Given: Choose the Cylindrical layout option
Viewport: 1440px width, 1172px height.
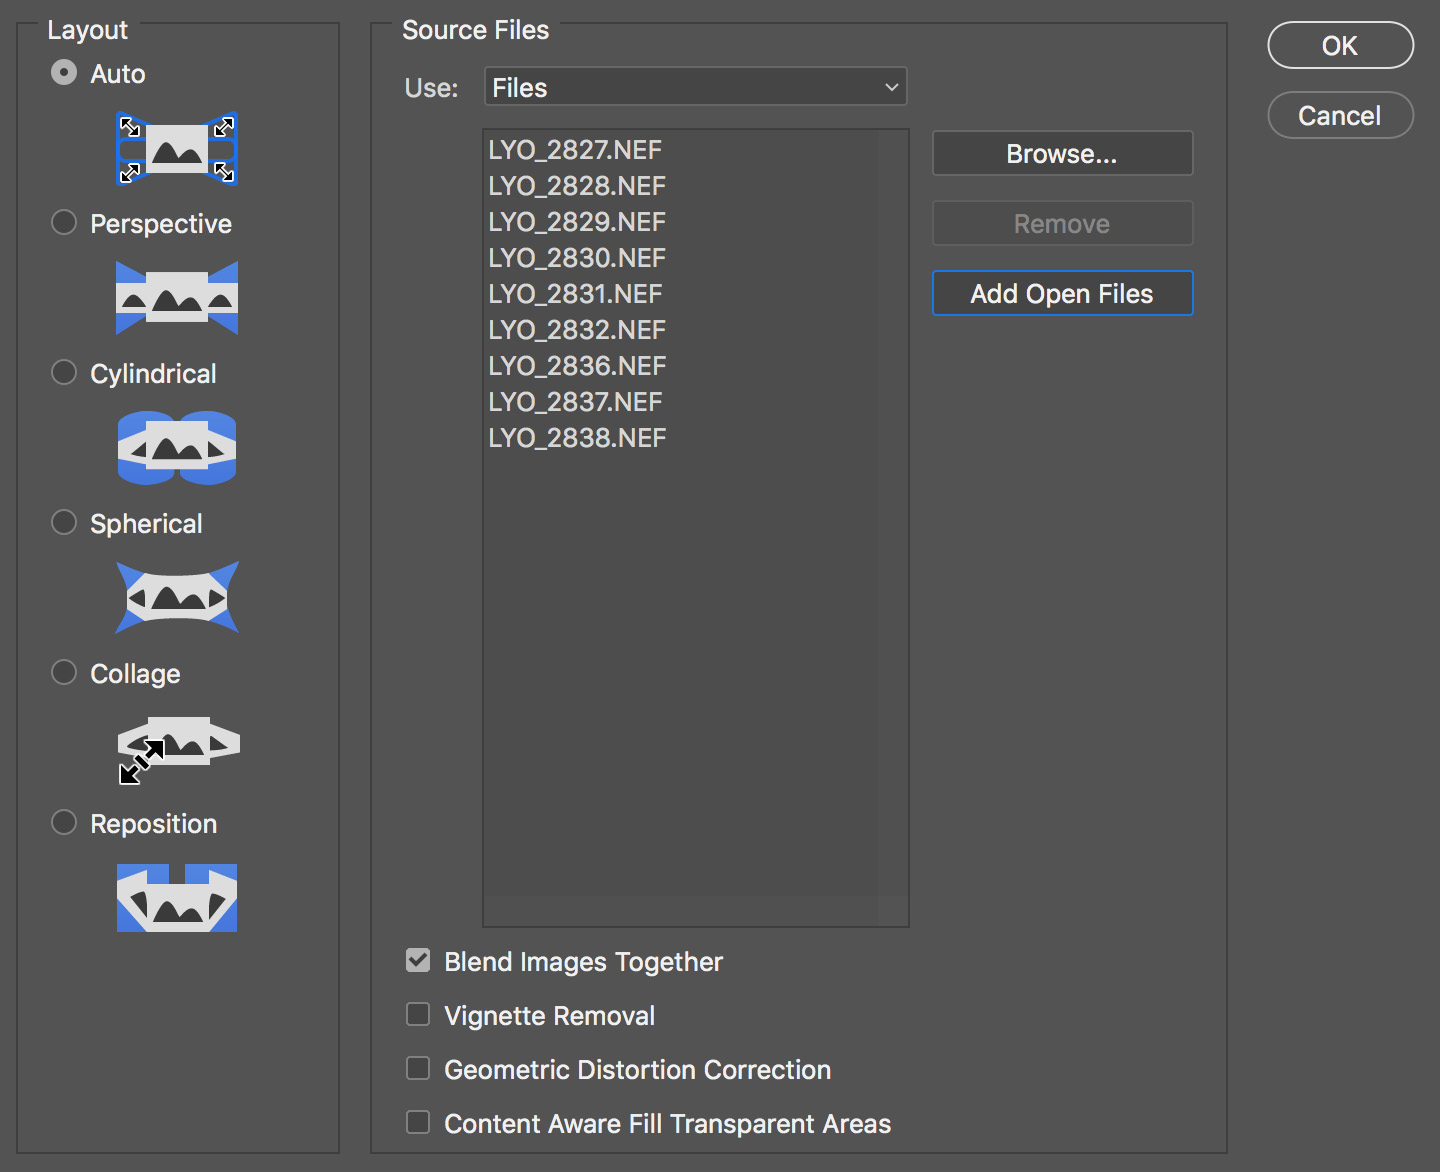Looking at the screenshot, I should 64,372.
